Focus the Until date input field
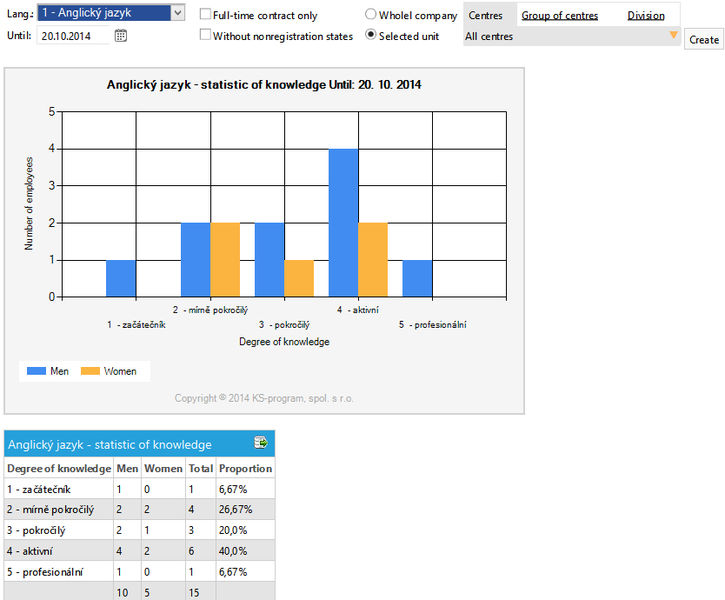This screenshot has width=725, height=600. [x=74, y=36]
